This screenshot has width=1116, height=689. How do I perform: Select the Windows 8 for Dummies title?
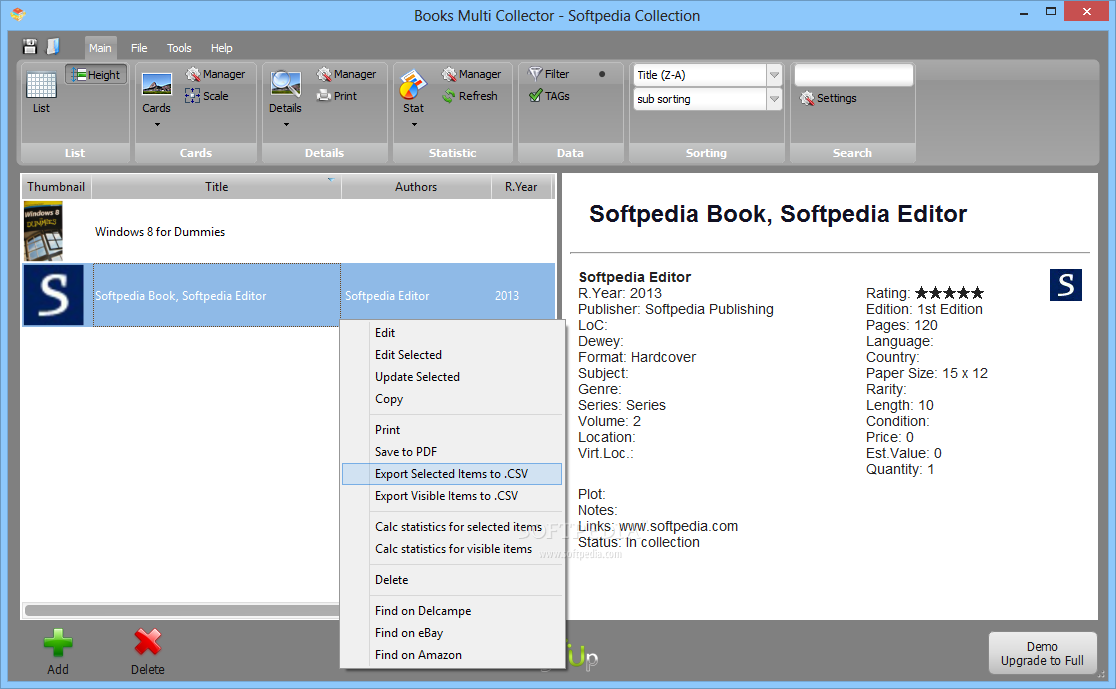(x=160, y=232)
